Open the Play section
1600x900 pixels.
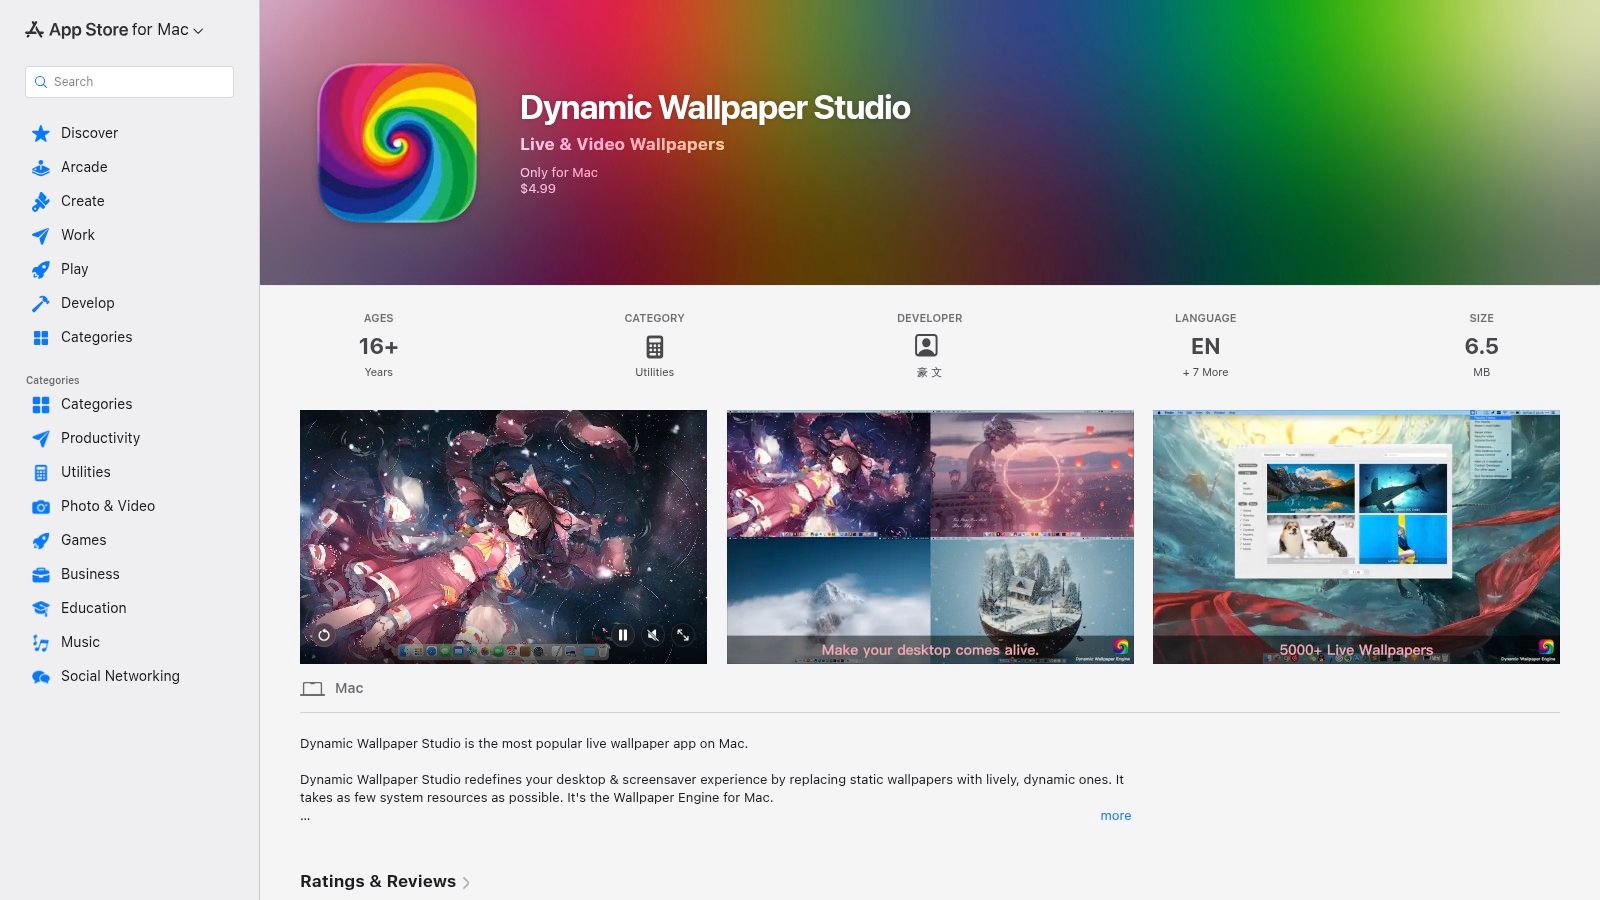[75, 269]
